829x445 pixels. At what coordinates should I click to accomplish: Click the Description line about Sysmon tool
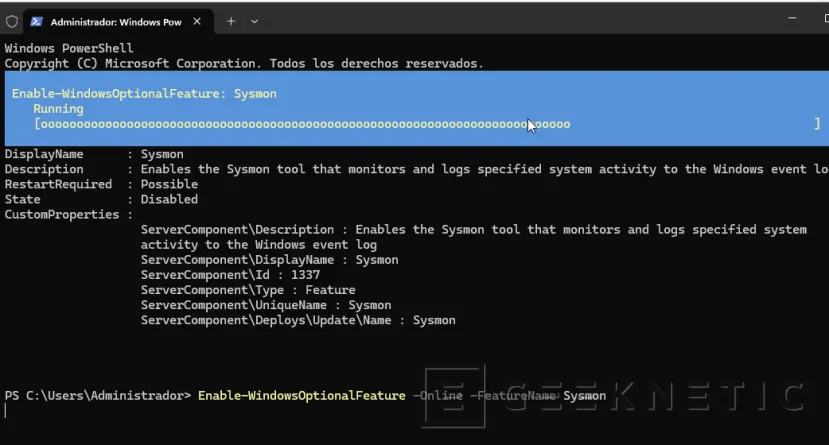pyautogui.click(x=417, y=169)
